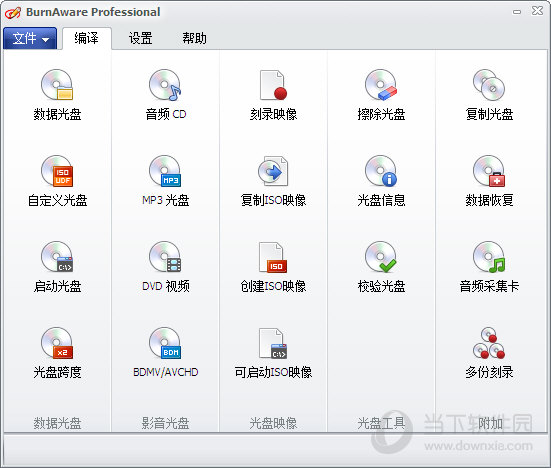Switch to the 编译 tab
The height and width of the screenshot is (468, 551).
tap(86, 38)
